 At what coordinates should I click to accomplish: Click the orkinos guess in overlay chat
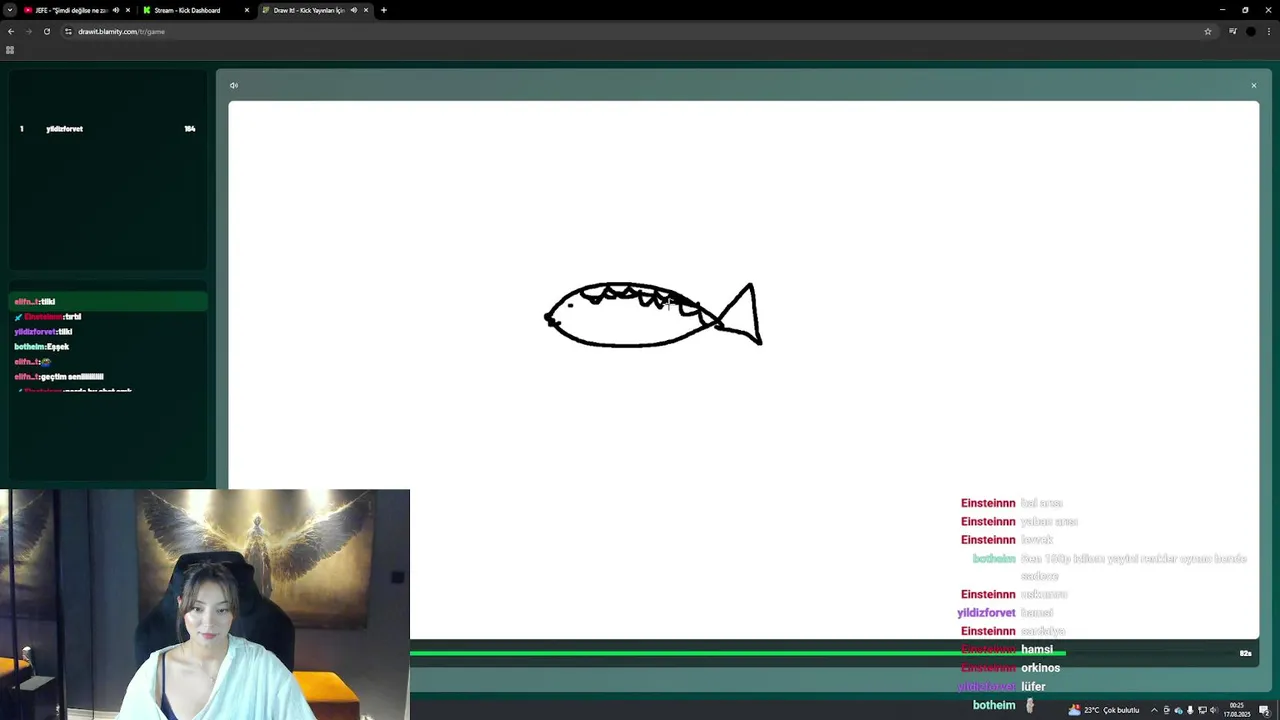coord(1040,668)
